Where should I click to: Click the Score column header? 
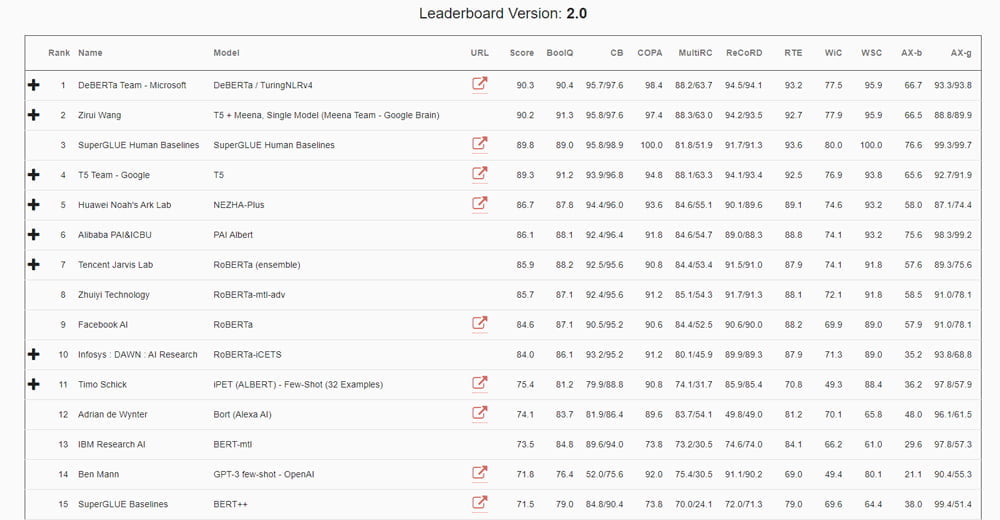tap(521, 53)
